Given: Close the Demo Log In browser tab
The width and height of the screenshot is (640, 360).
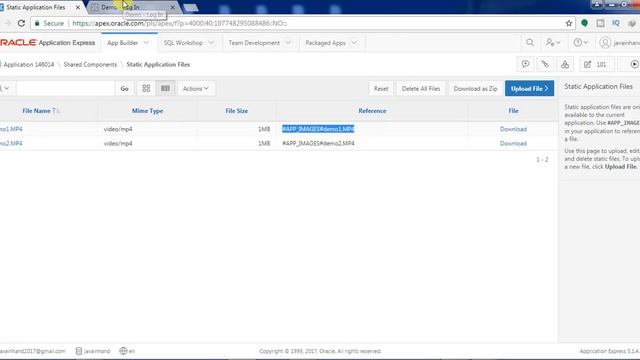Looking at the screenshot, I should 172,7.
